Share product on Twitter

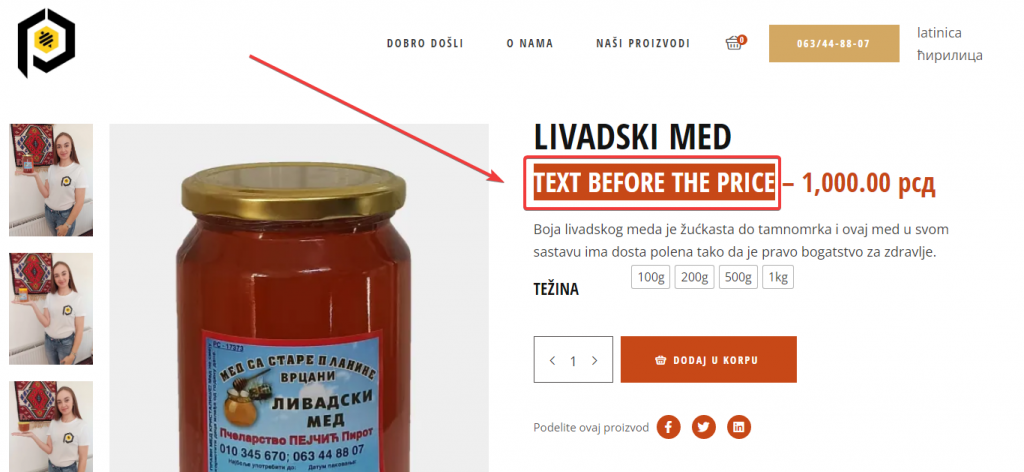tap(703, 428)
